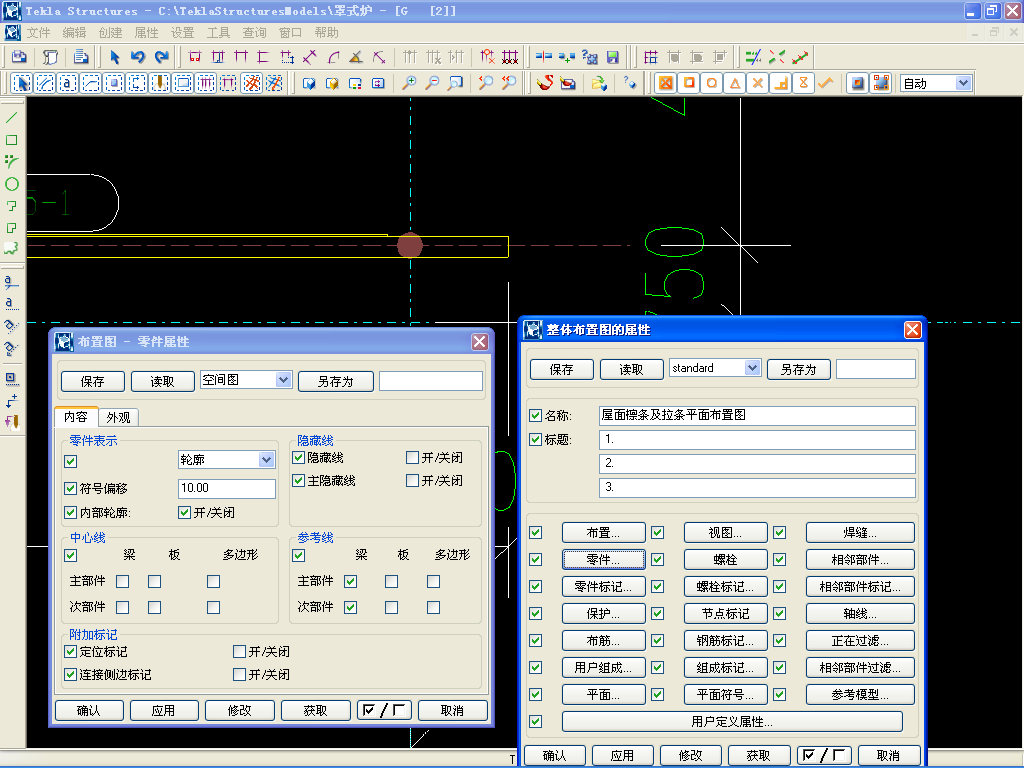Click 应用 in the part properties dialog

163,711
